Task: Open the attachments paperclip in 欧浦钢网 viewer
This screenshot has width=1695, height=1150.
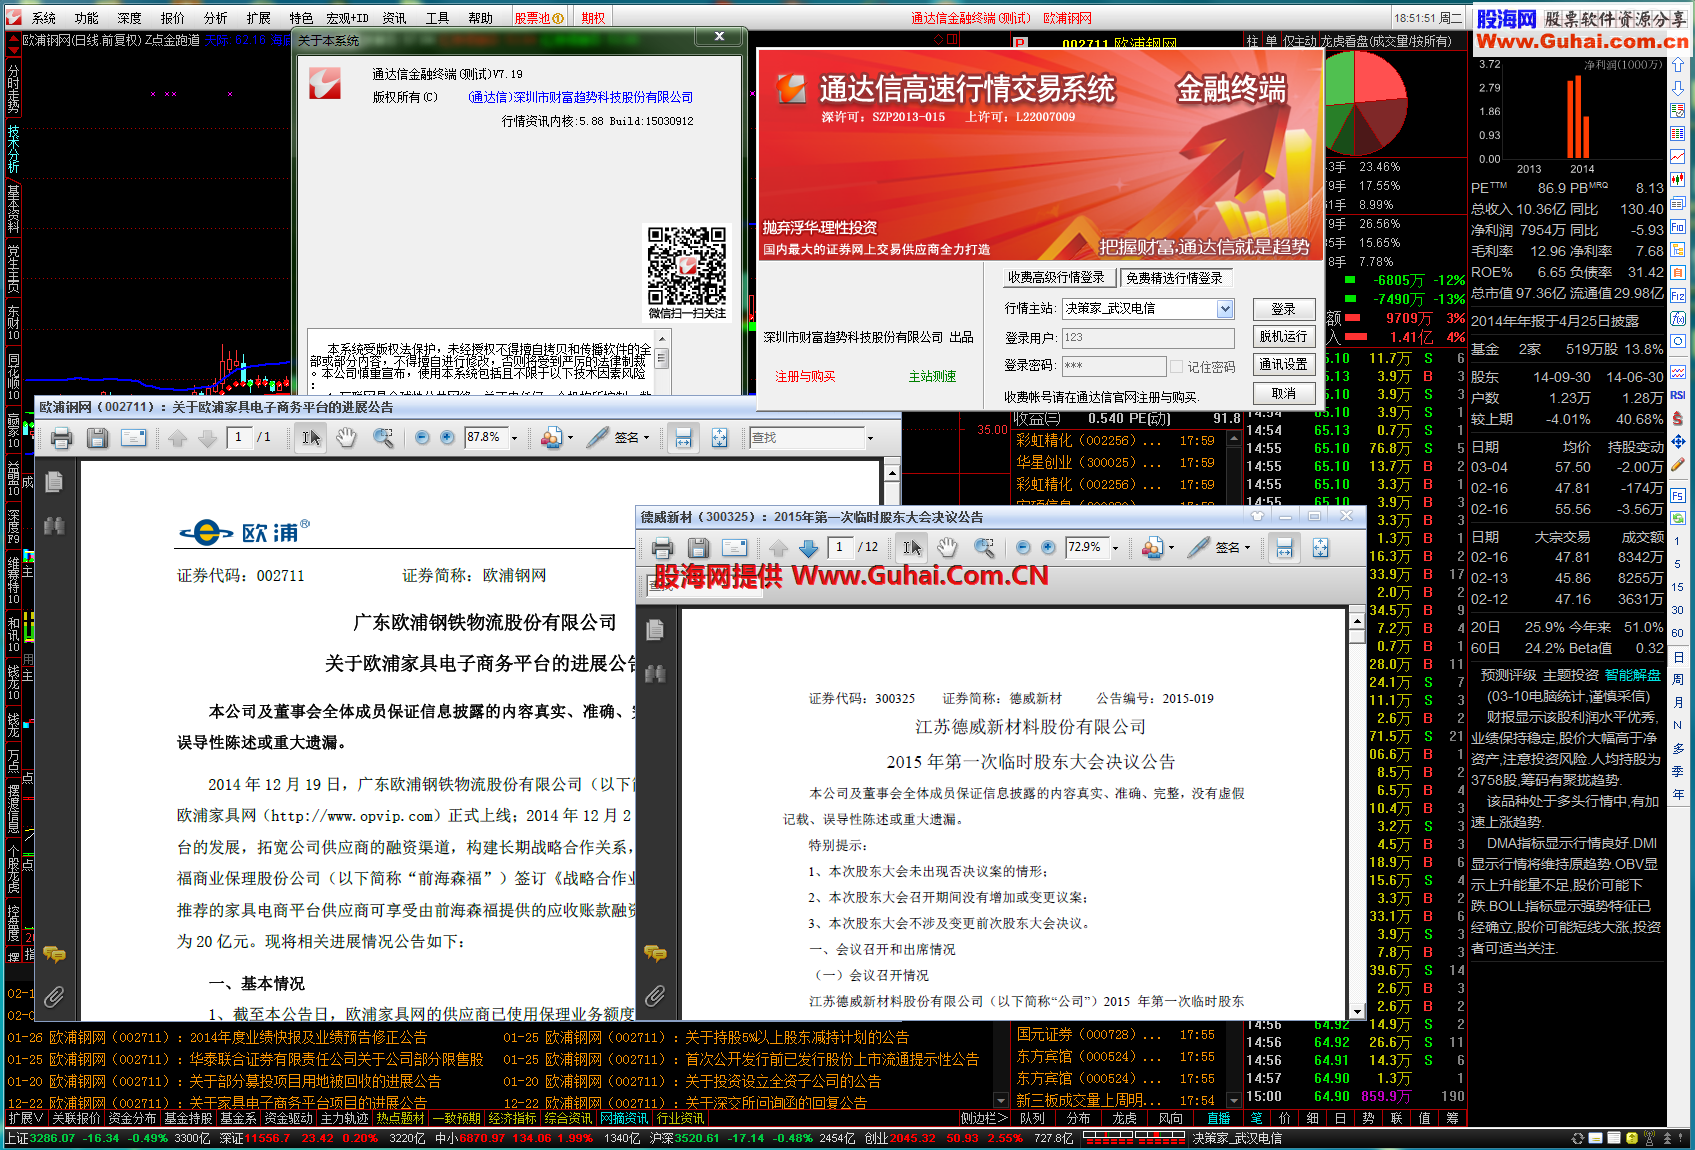Action: point(54,996)
